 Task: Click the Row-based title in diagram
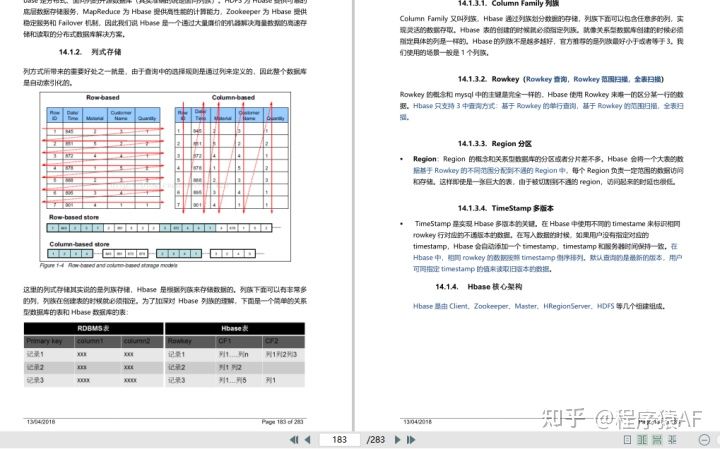102,97
